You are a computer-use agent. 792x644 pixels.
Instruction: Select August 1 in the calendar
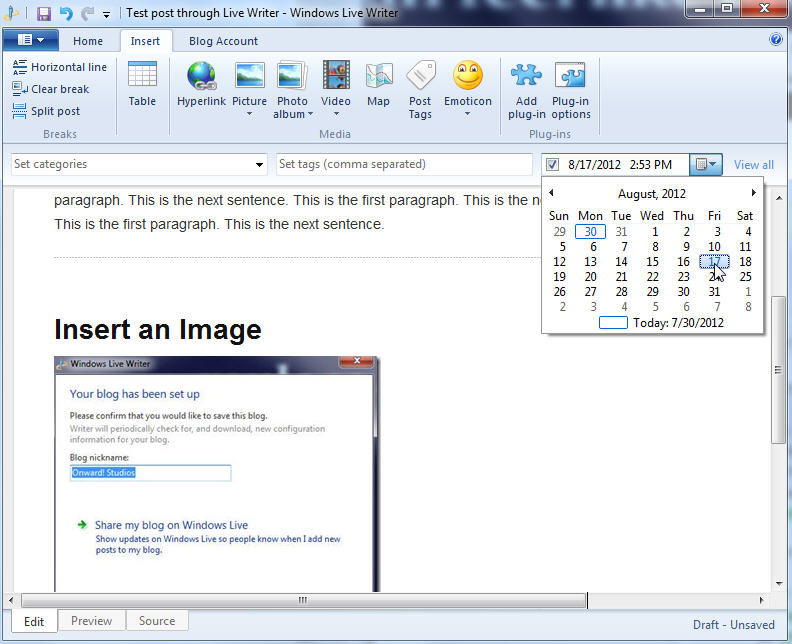(x=655, y=232)
